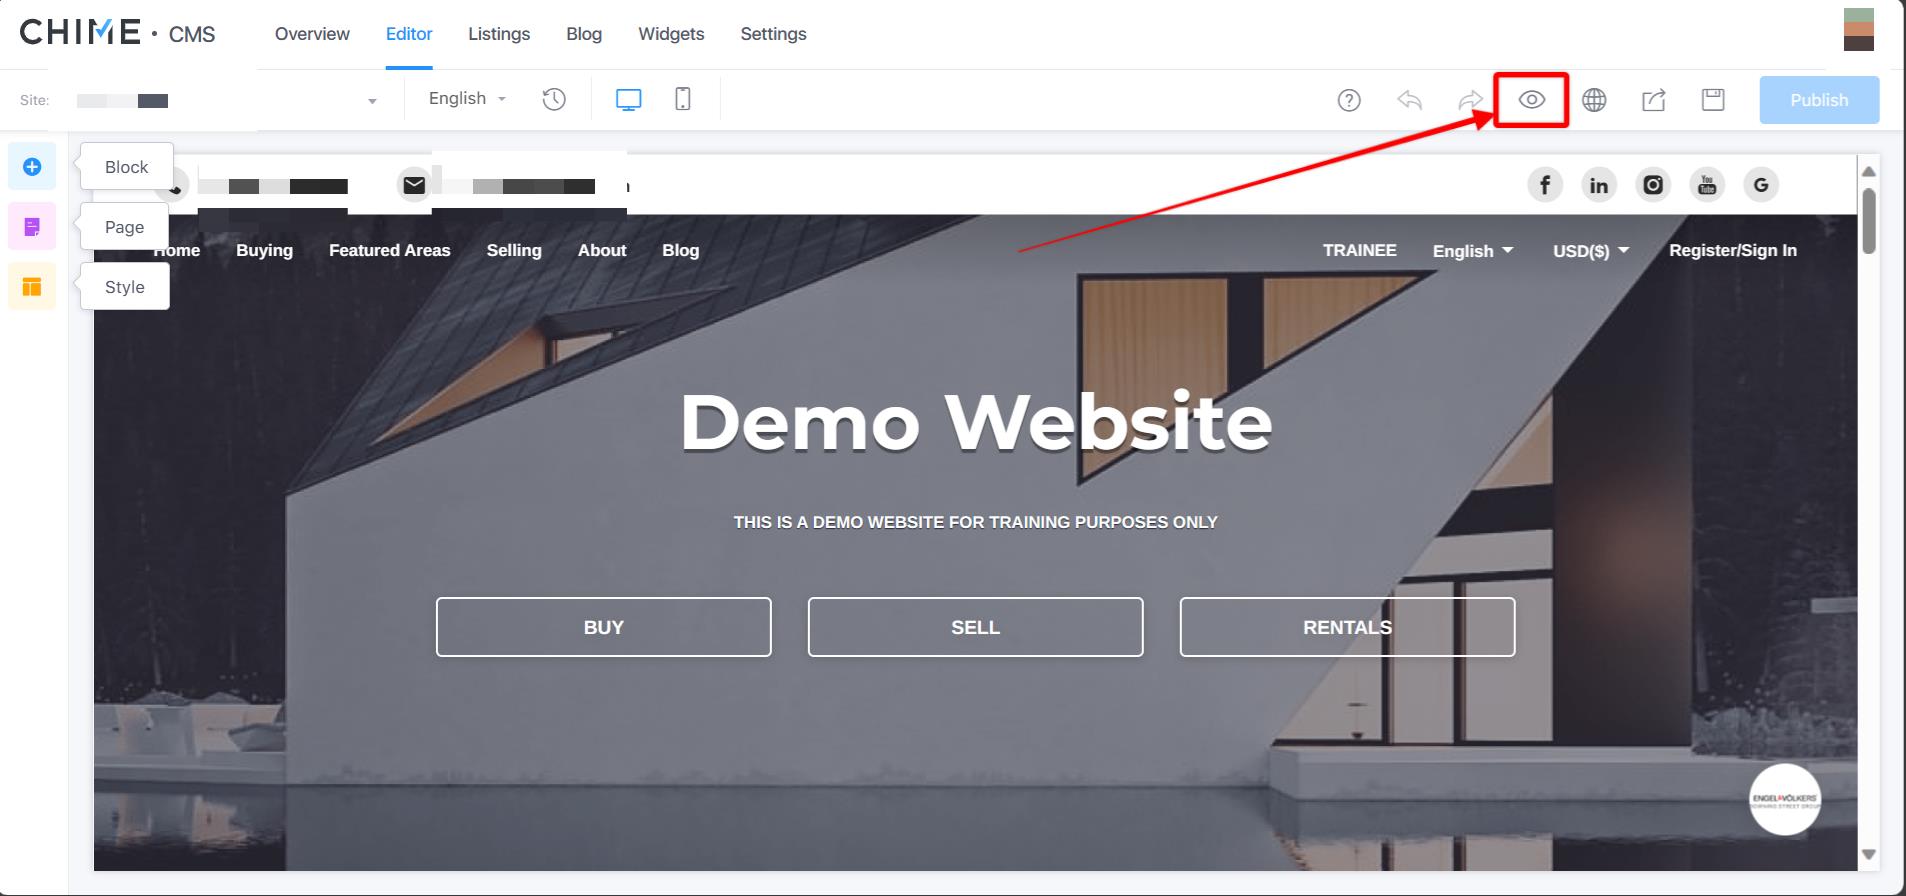Click the Style tooltip label
This screenshot has width=1906, height=896.
pyautogui.click(x=125, y=287)
